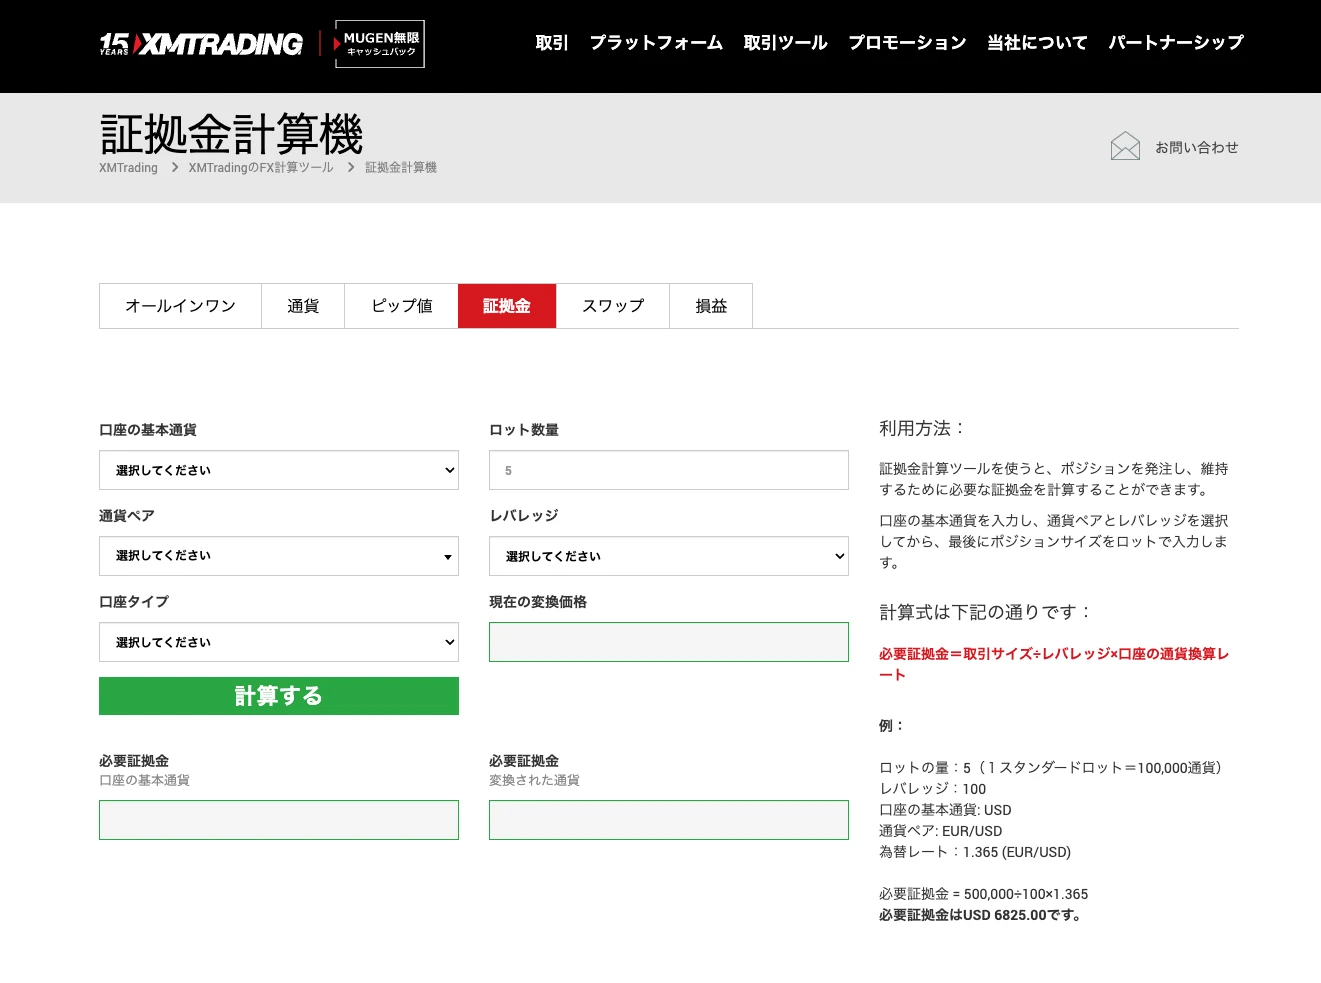Open the プロモーション menu
The height and width of the screenshot is (983, 1321).
click(x=907, y=43)
